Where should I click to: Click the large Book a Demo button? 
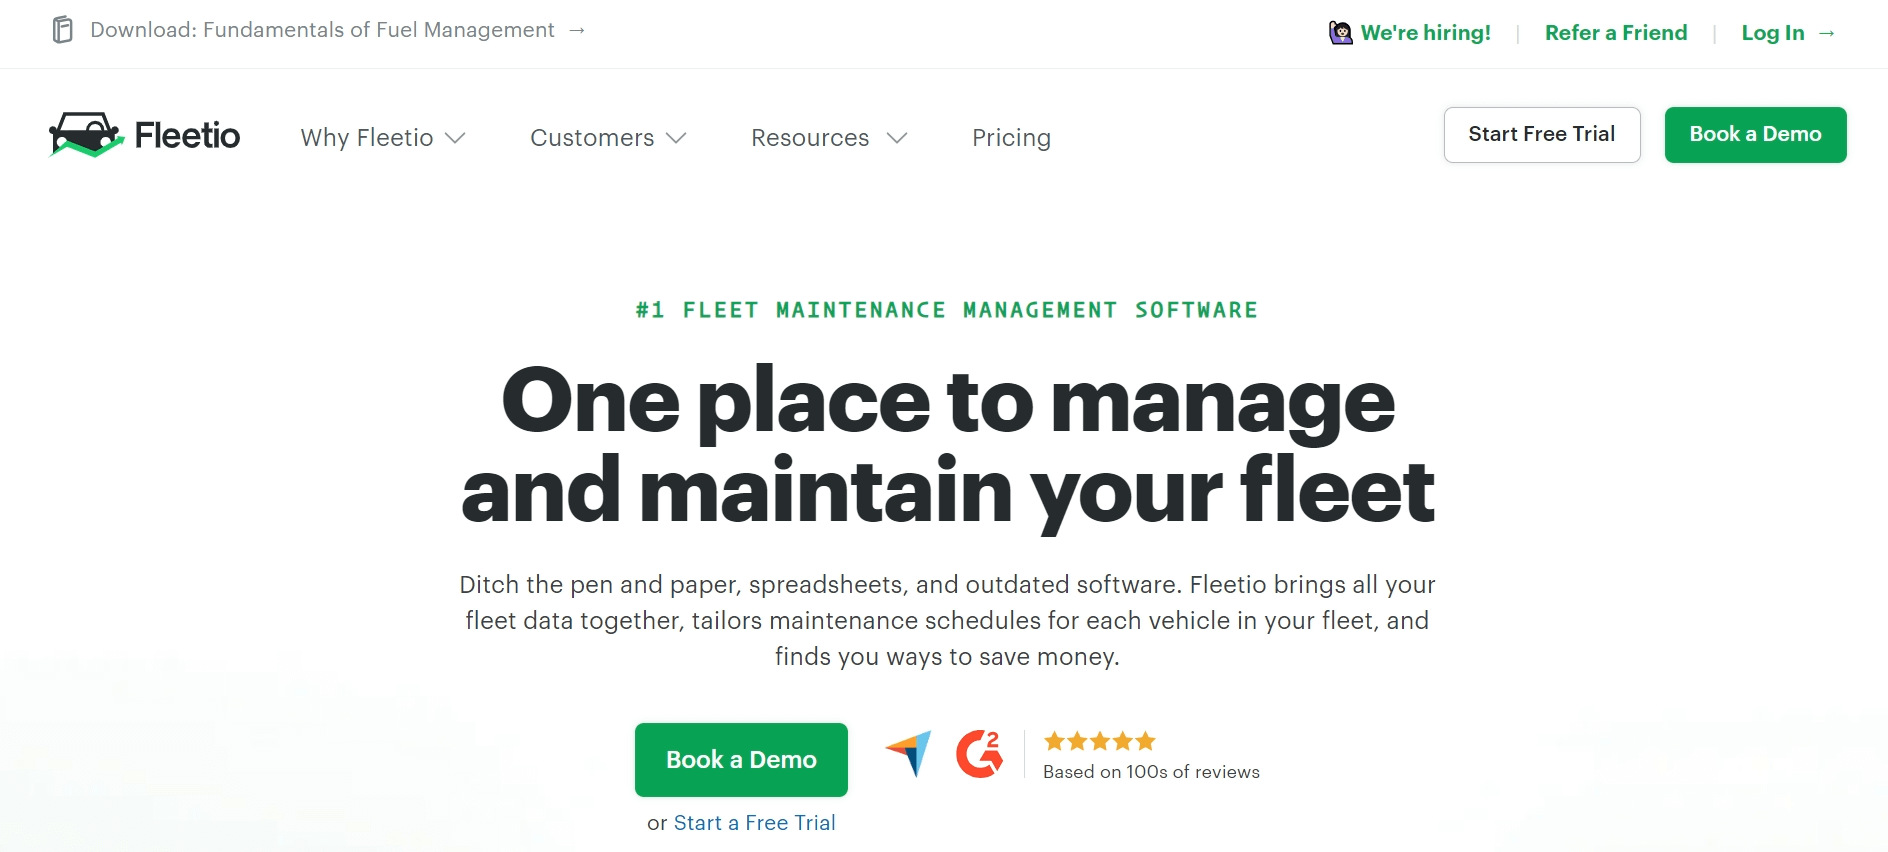[x=741, y=760]
